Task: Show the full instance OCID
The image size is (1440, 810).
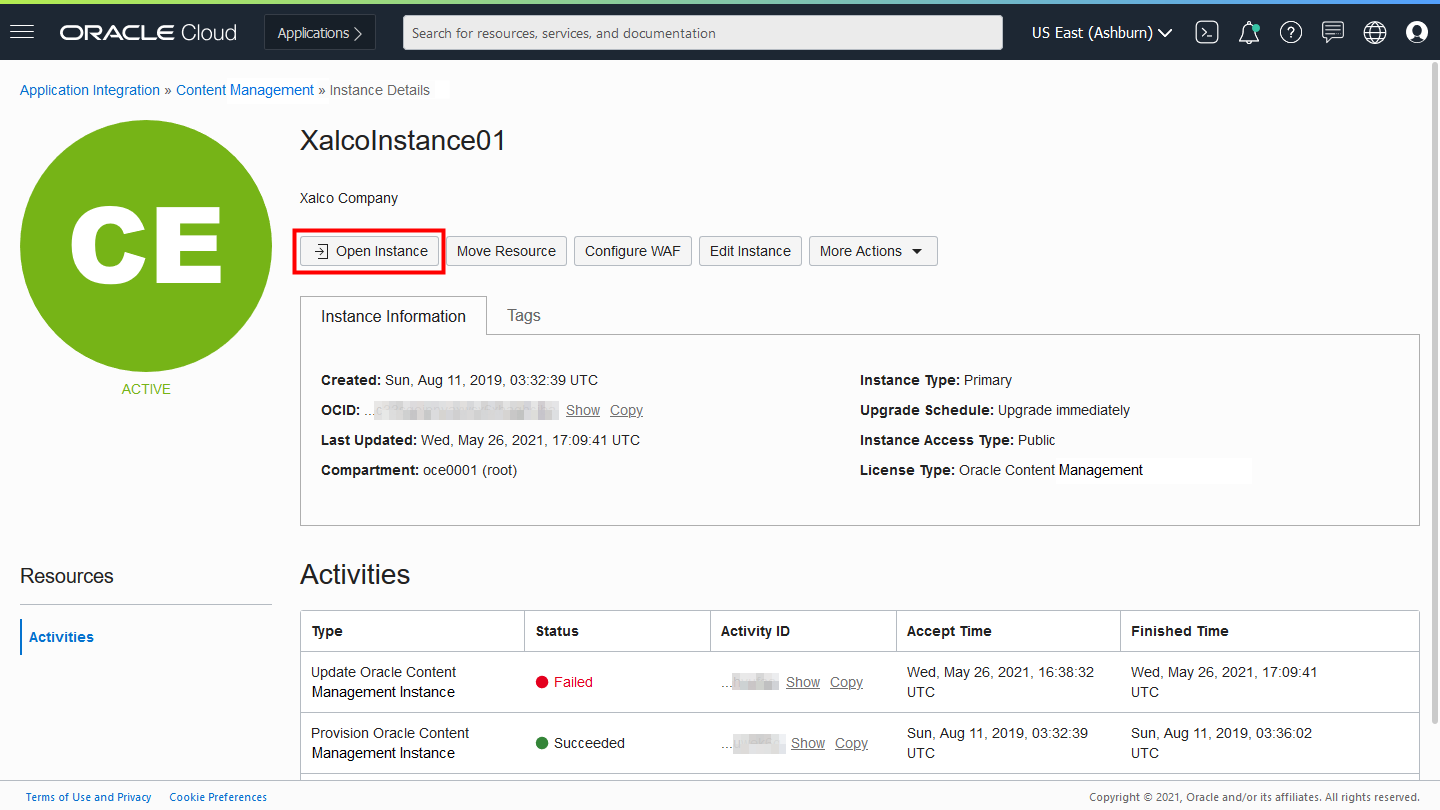Action: tap(583, 410)
